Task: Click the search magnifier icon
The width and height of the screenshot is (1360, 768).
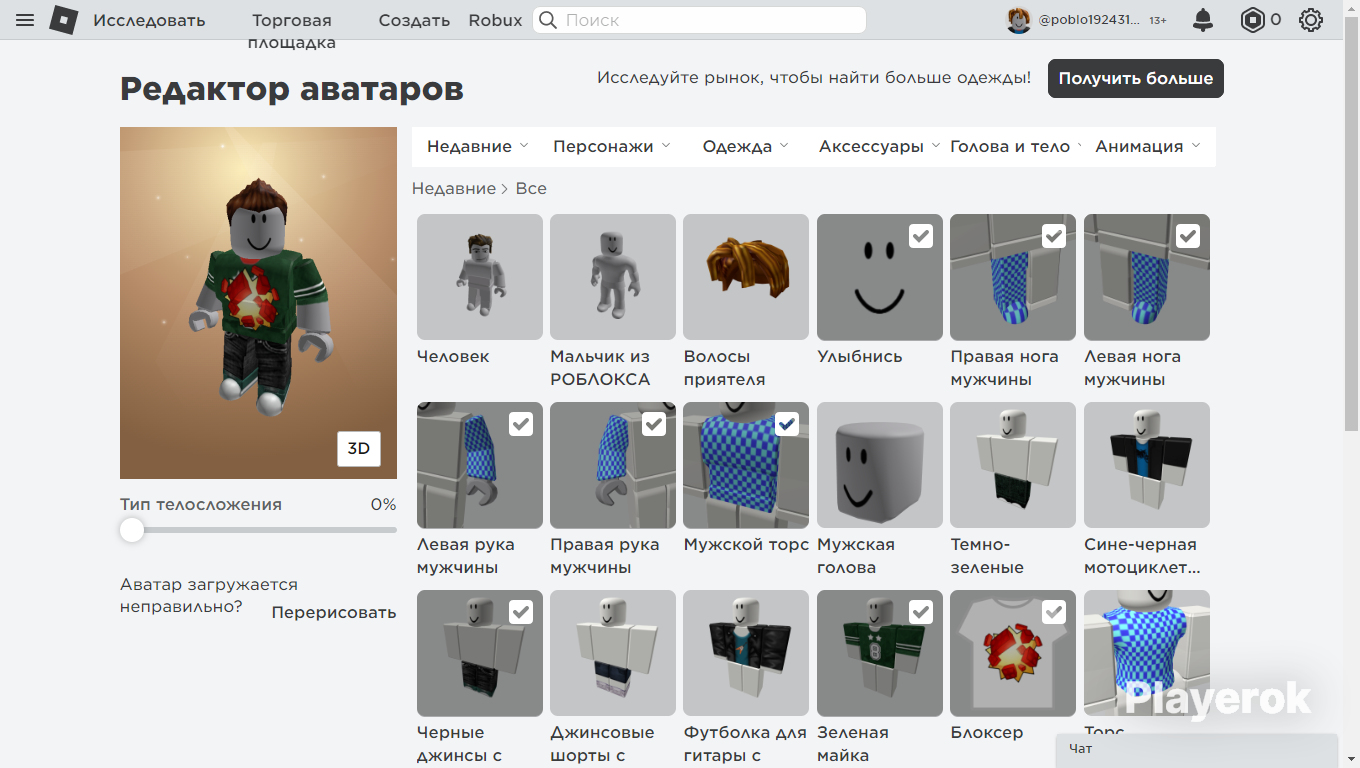Action: click(x=547, y=20)
